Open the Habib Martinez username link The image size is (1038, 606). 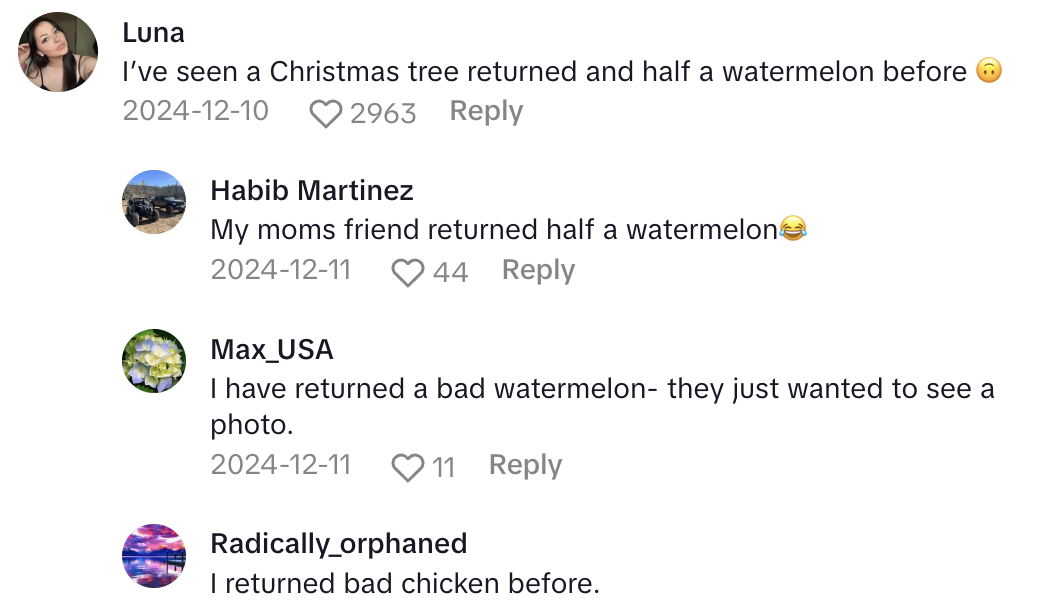[312, 190]
